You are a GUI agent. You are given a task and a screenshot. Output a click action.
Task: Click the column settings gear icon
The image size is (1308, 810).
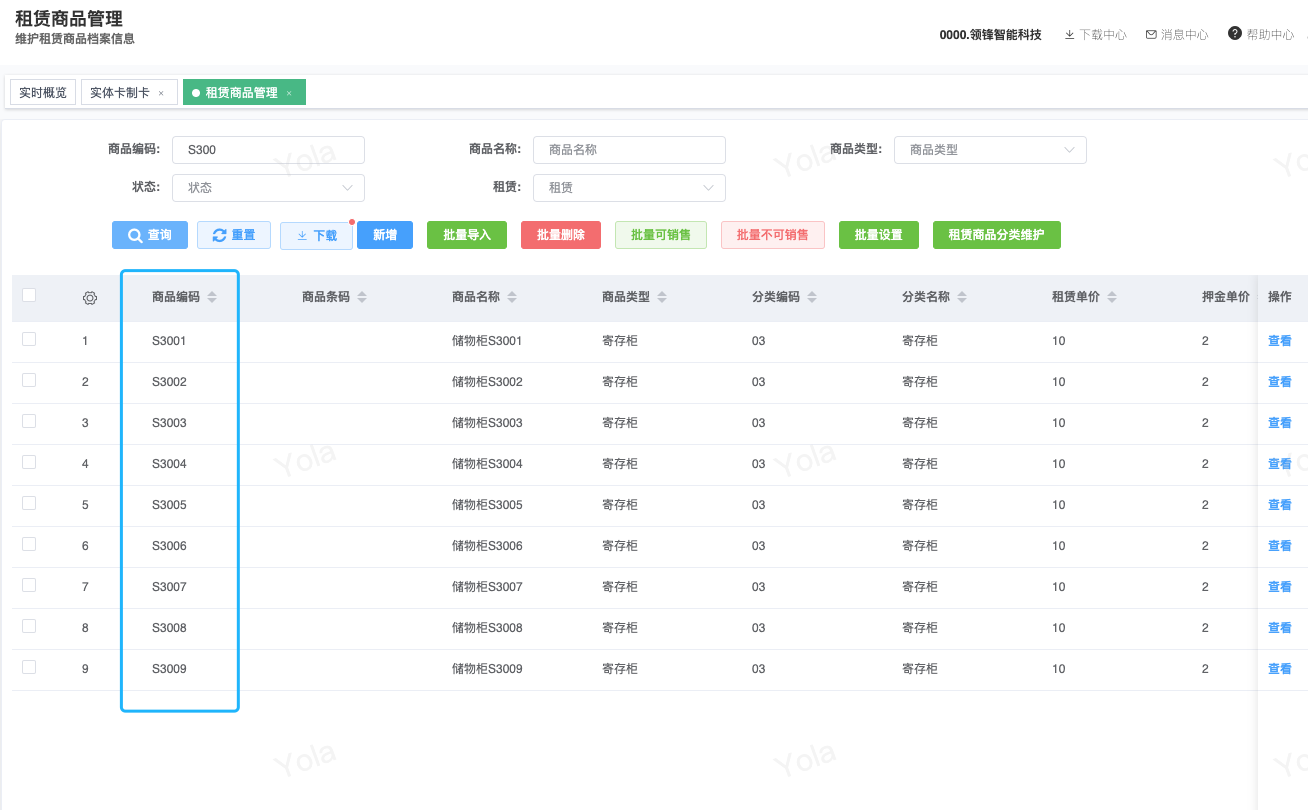click(x=90, y=298)
